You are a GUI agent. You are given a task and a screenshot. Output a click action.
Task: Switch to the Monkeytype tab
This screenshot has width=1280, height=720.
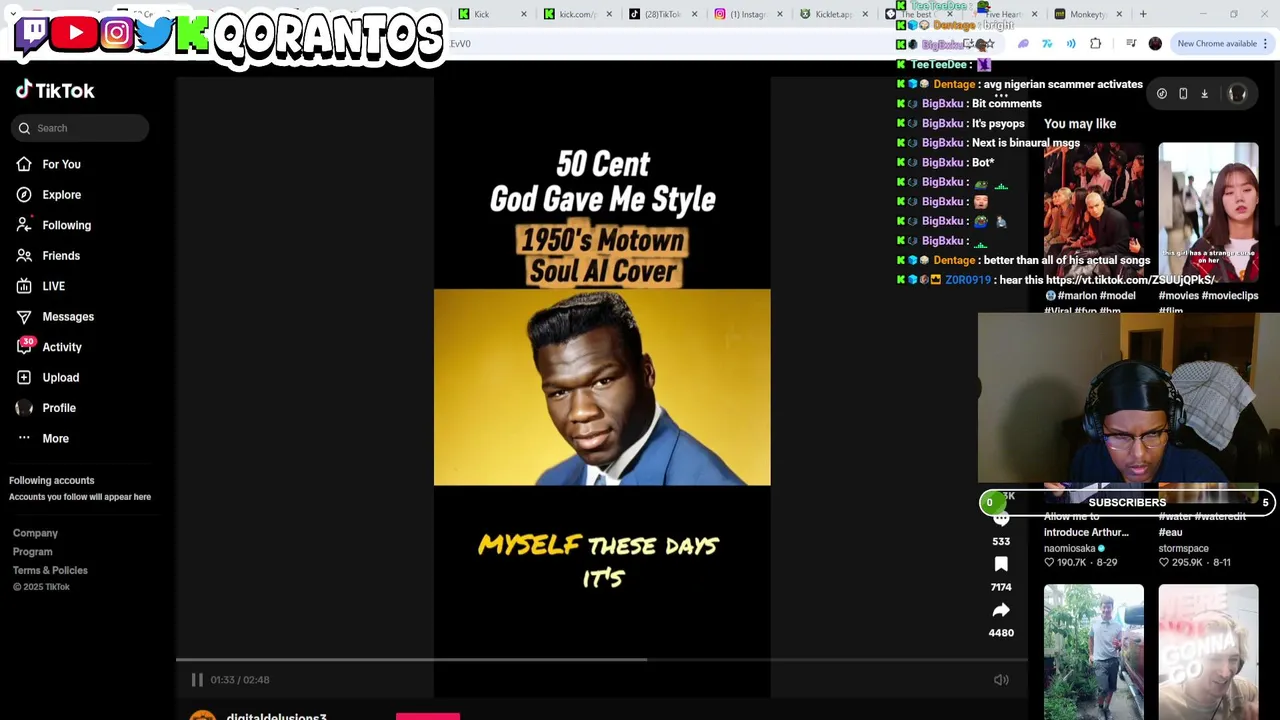pos(1090,14)
